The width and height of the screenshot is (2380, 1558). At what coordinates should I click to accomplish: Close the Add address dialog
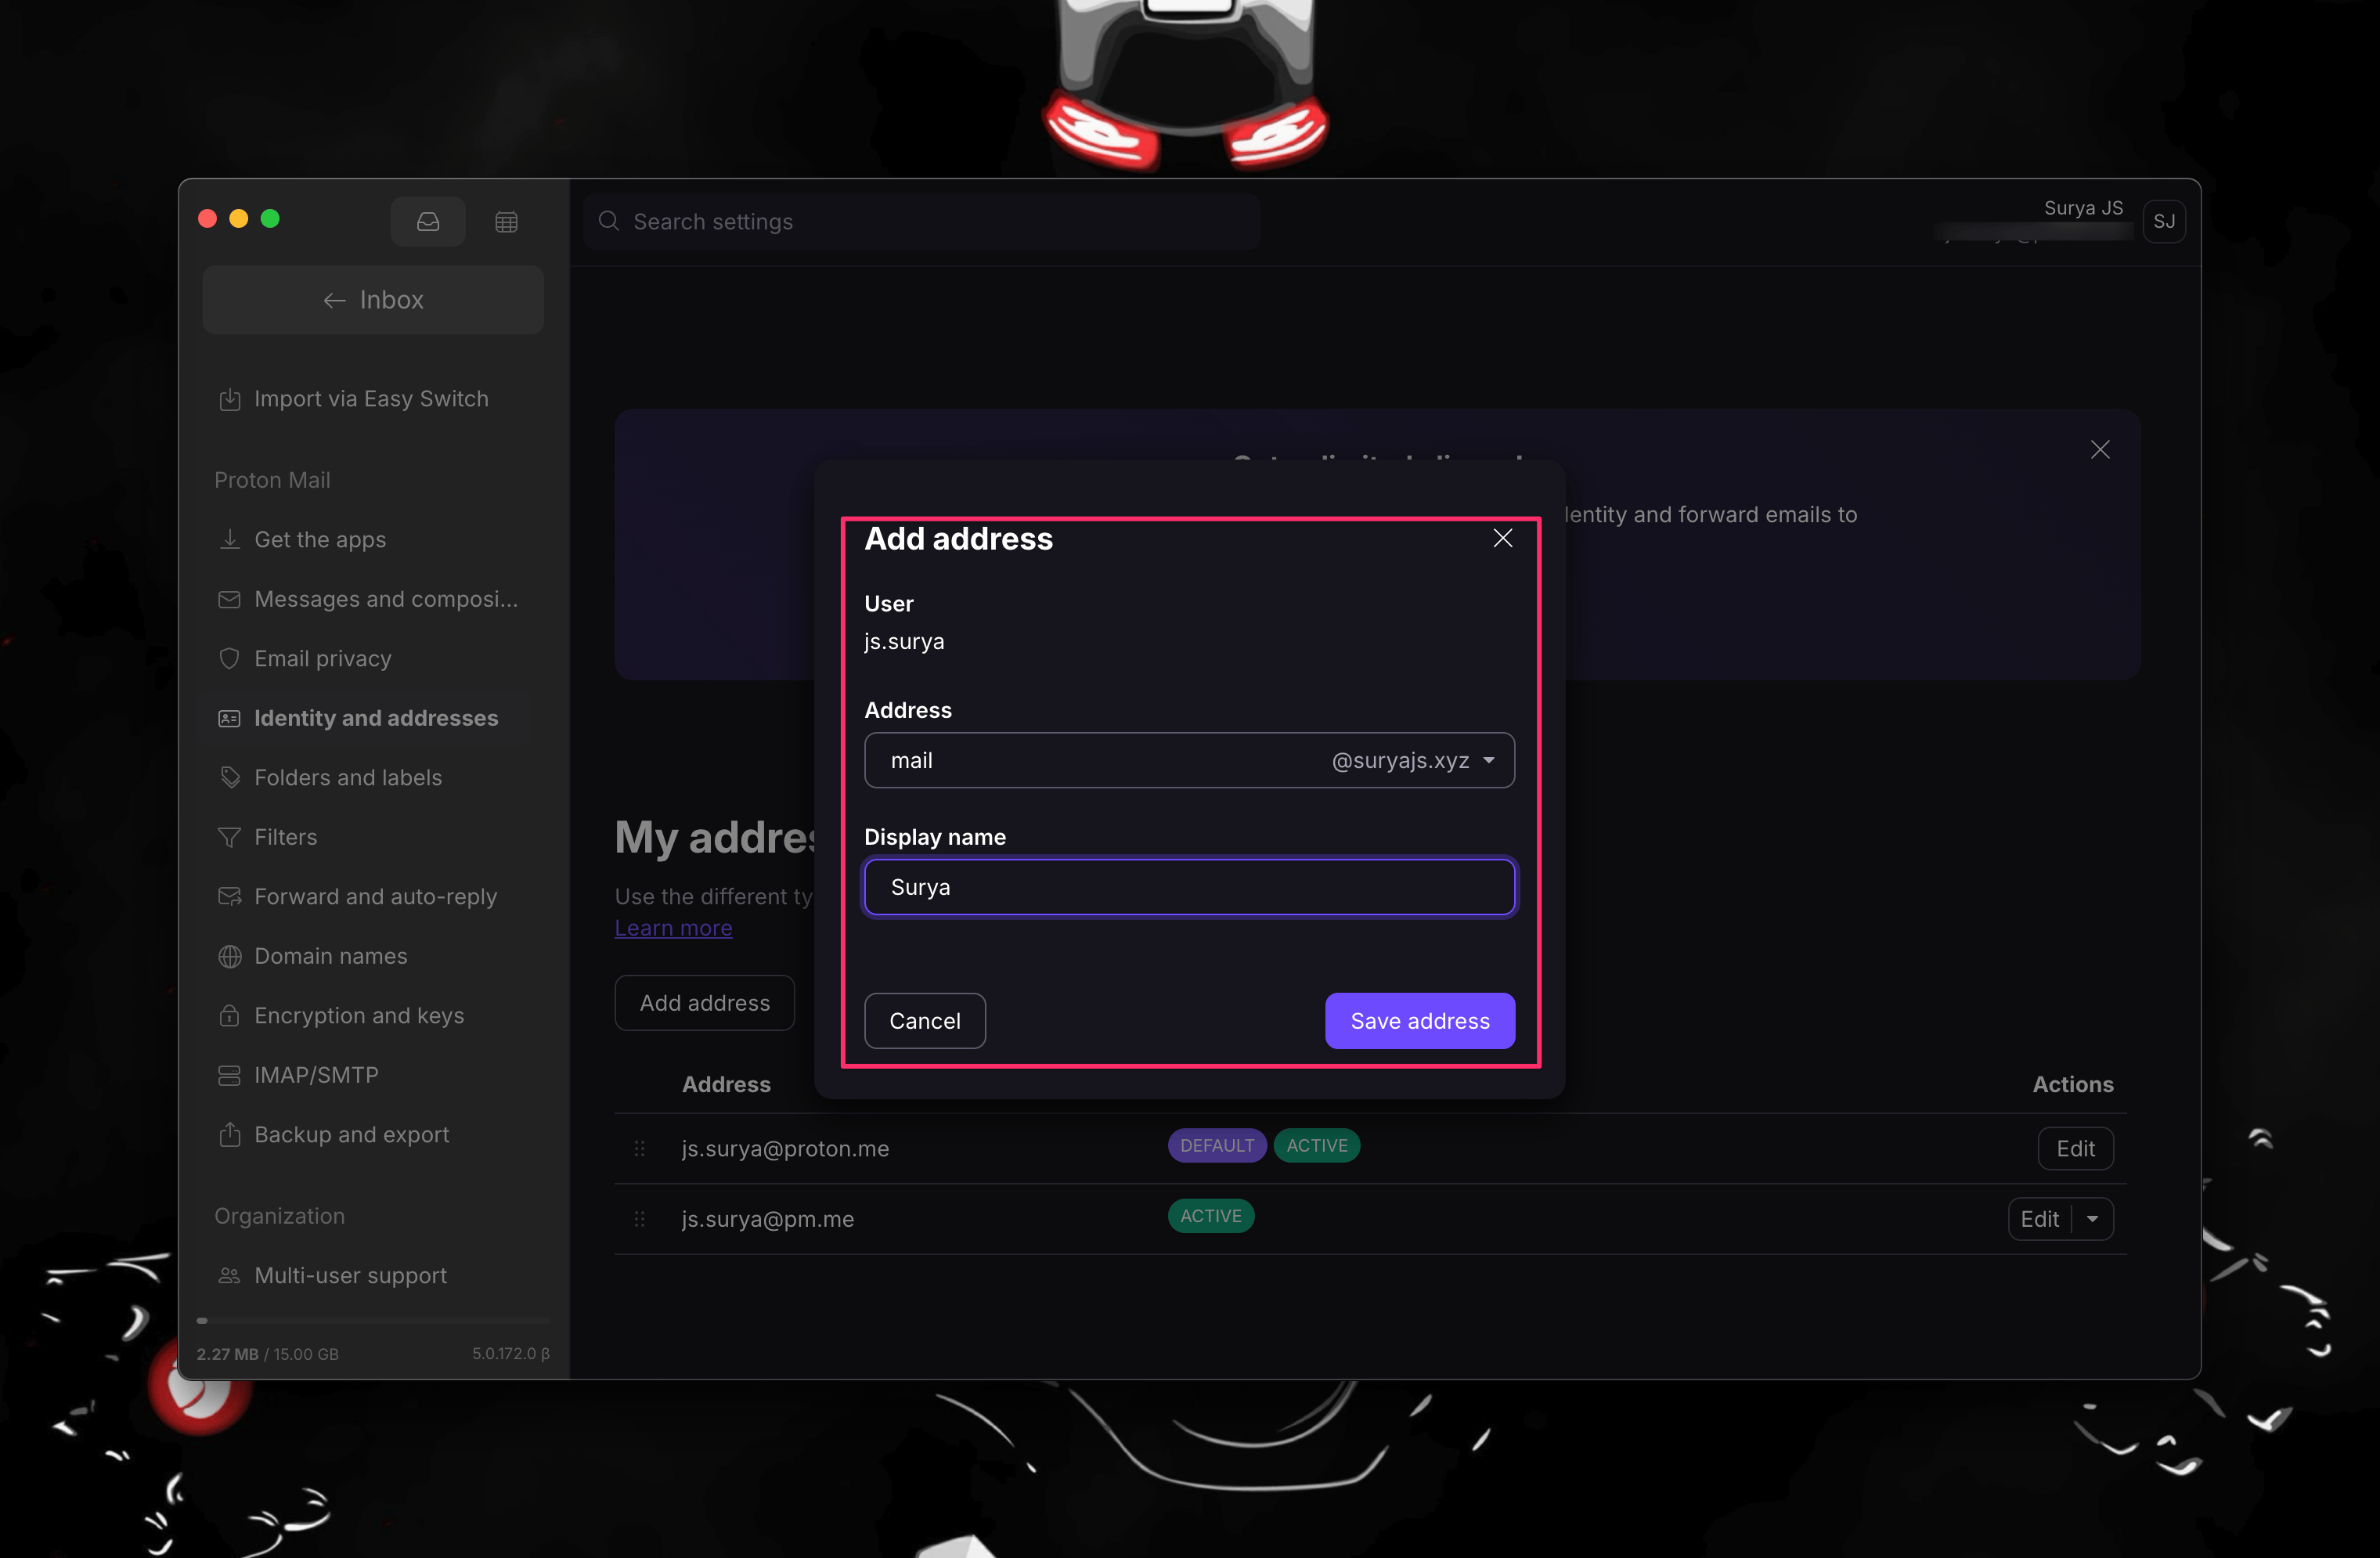[1502, 538]
